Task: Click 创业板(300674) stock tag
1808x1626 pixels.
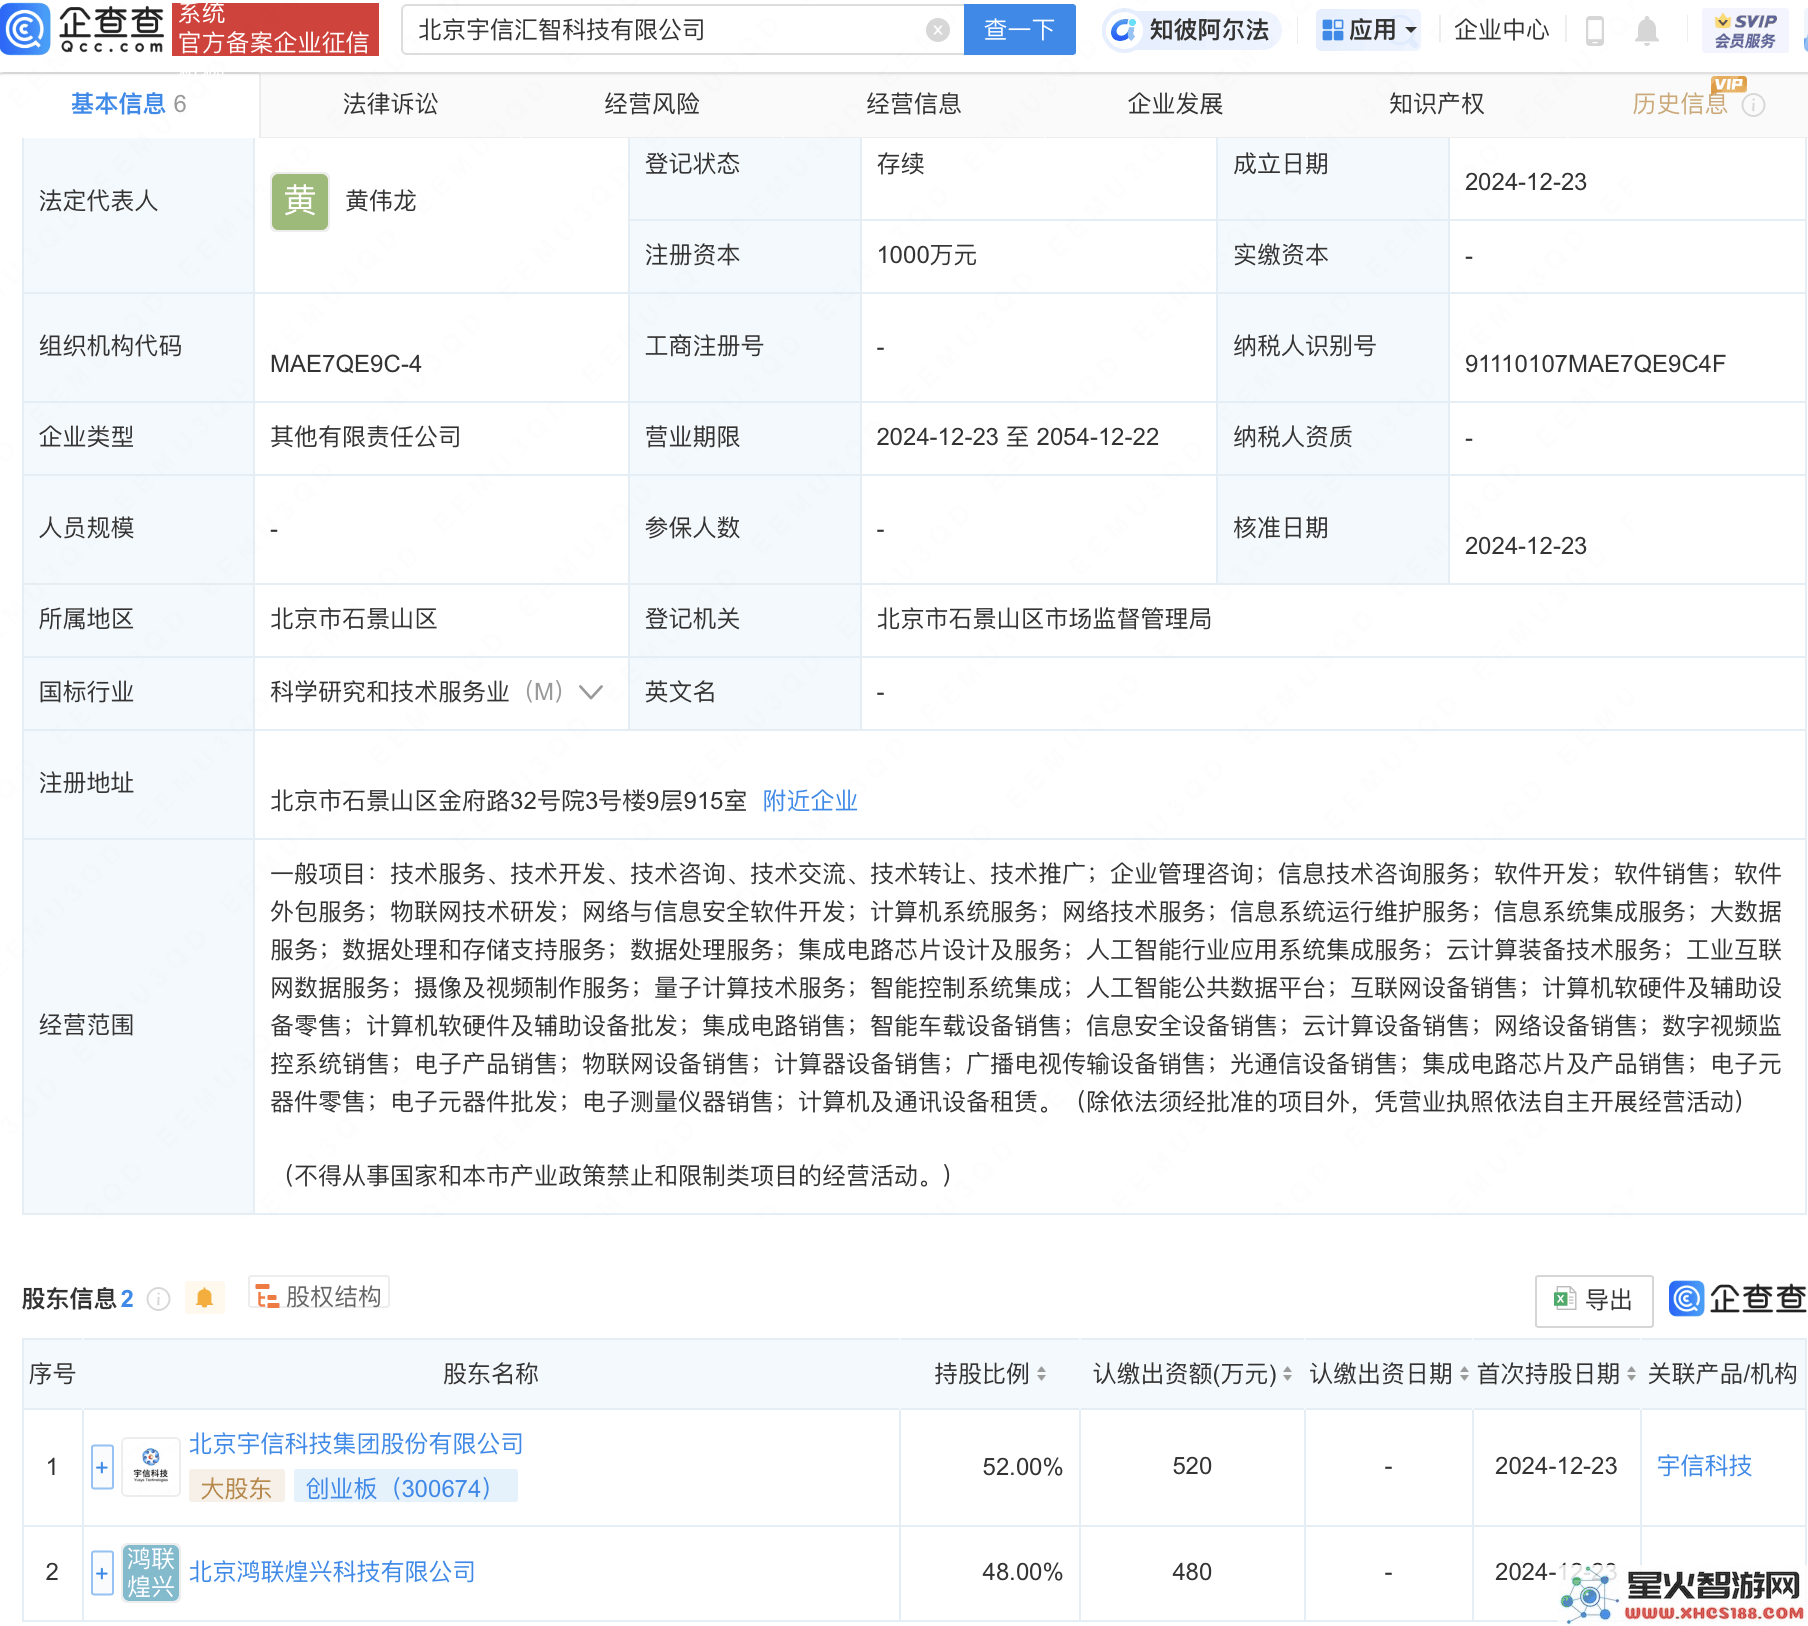Action: [x=405, y=1488]
